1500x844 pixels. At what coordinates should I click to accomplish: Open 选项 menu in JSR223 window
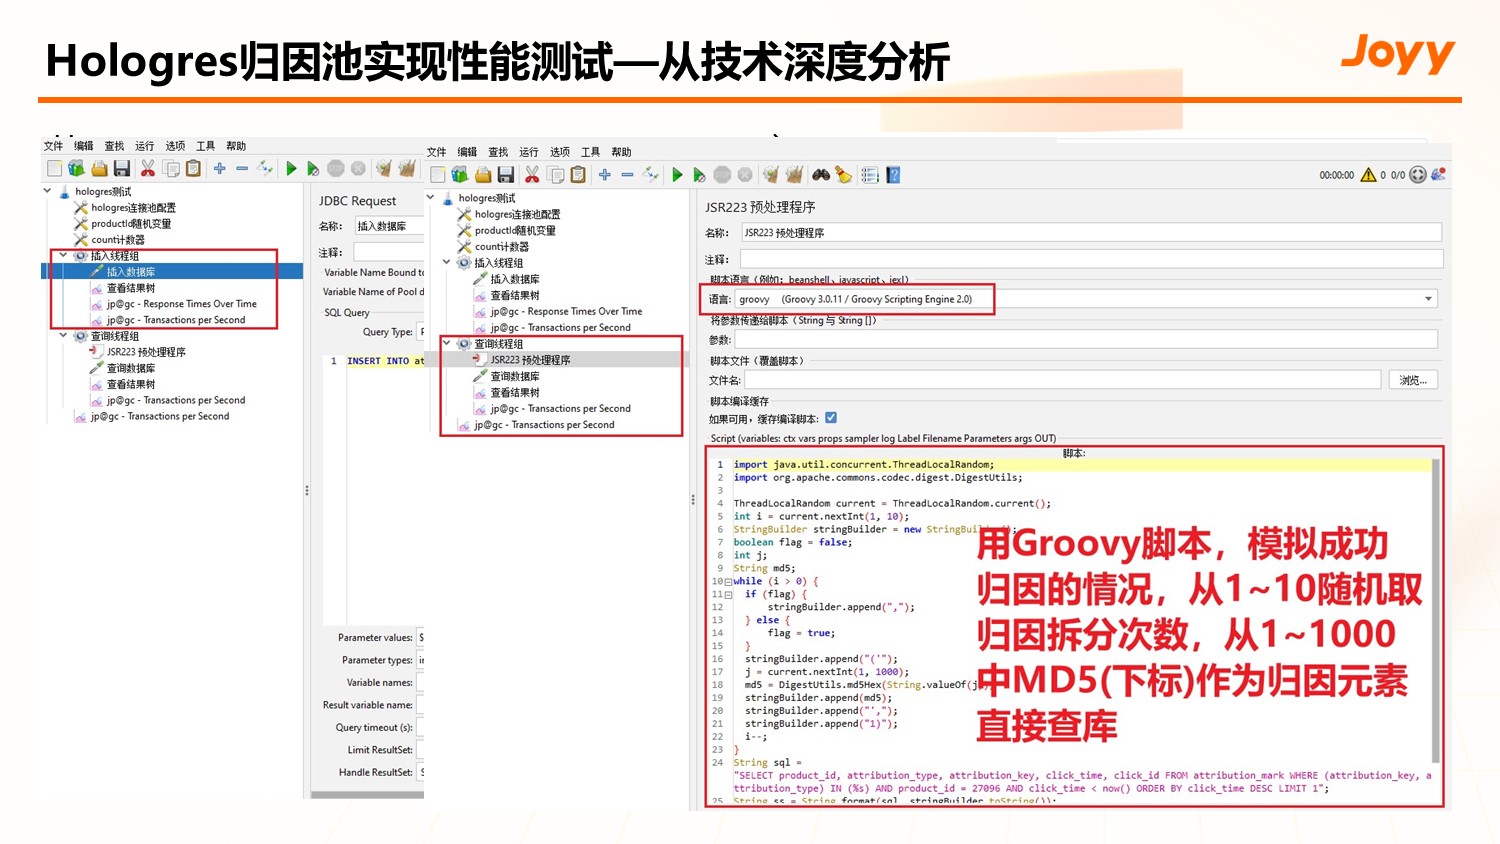point(560,152)
